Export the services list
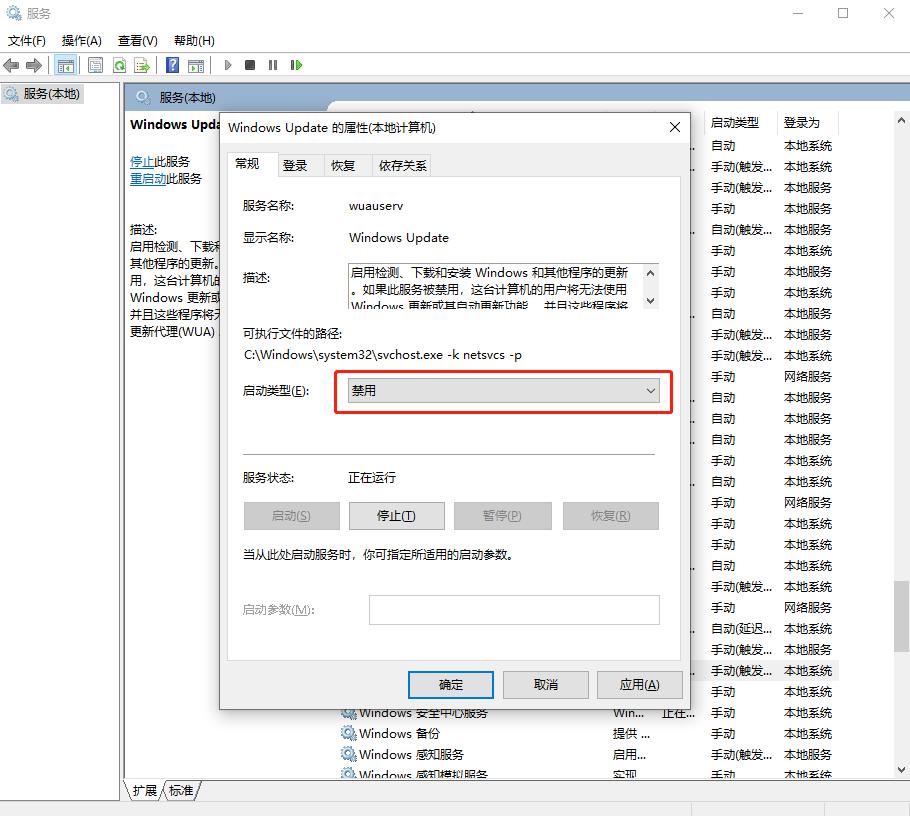The height and width of the screenshot is (816, 910). click(x=143, y=65)
